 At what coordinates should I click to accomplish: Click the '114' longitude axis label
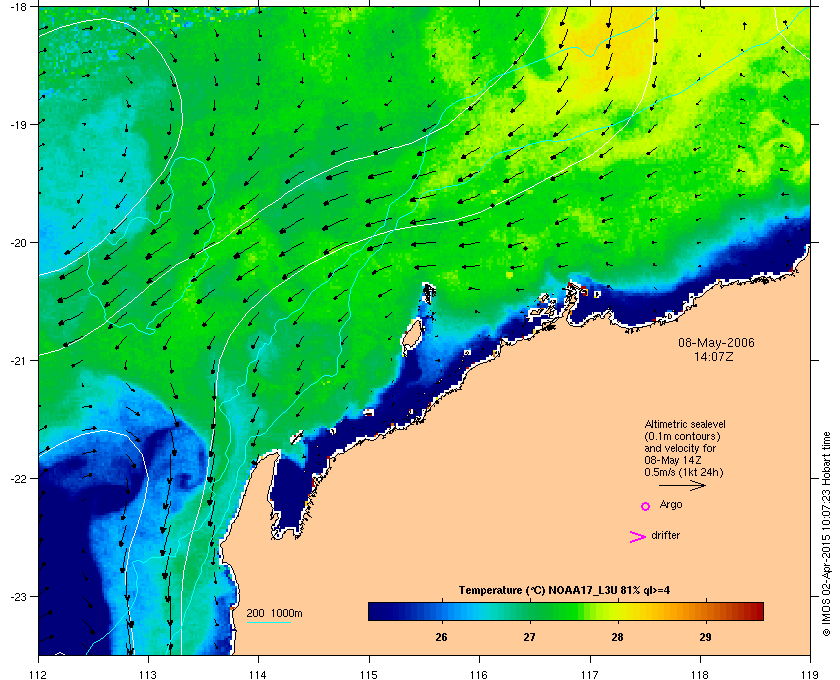point(258,675)
